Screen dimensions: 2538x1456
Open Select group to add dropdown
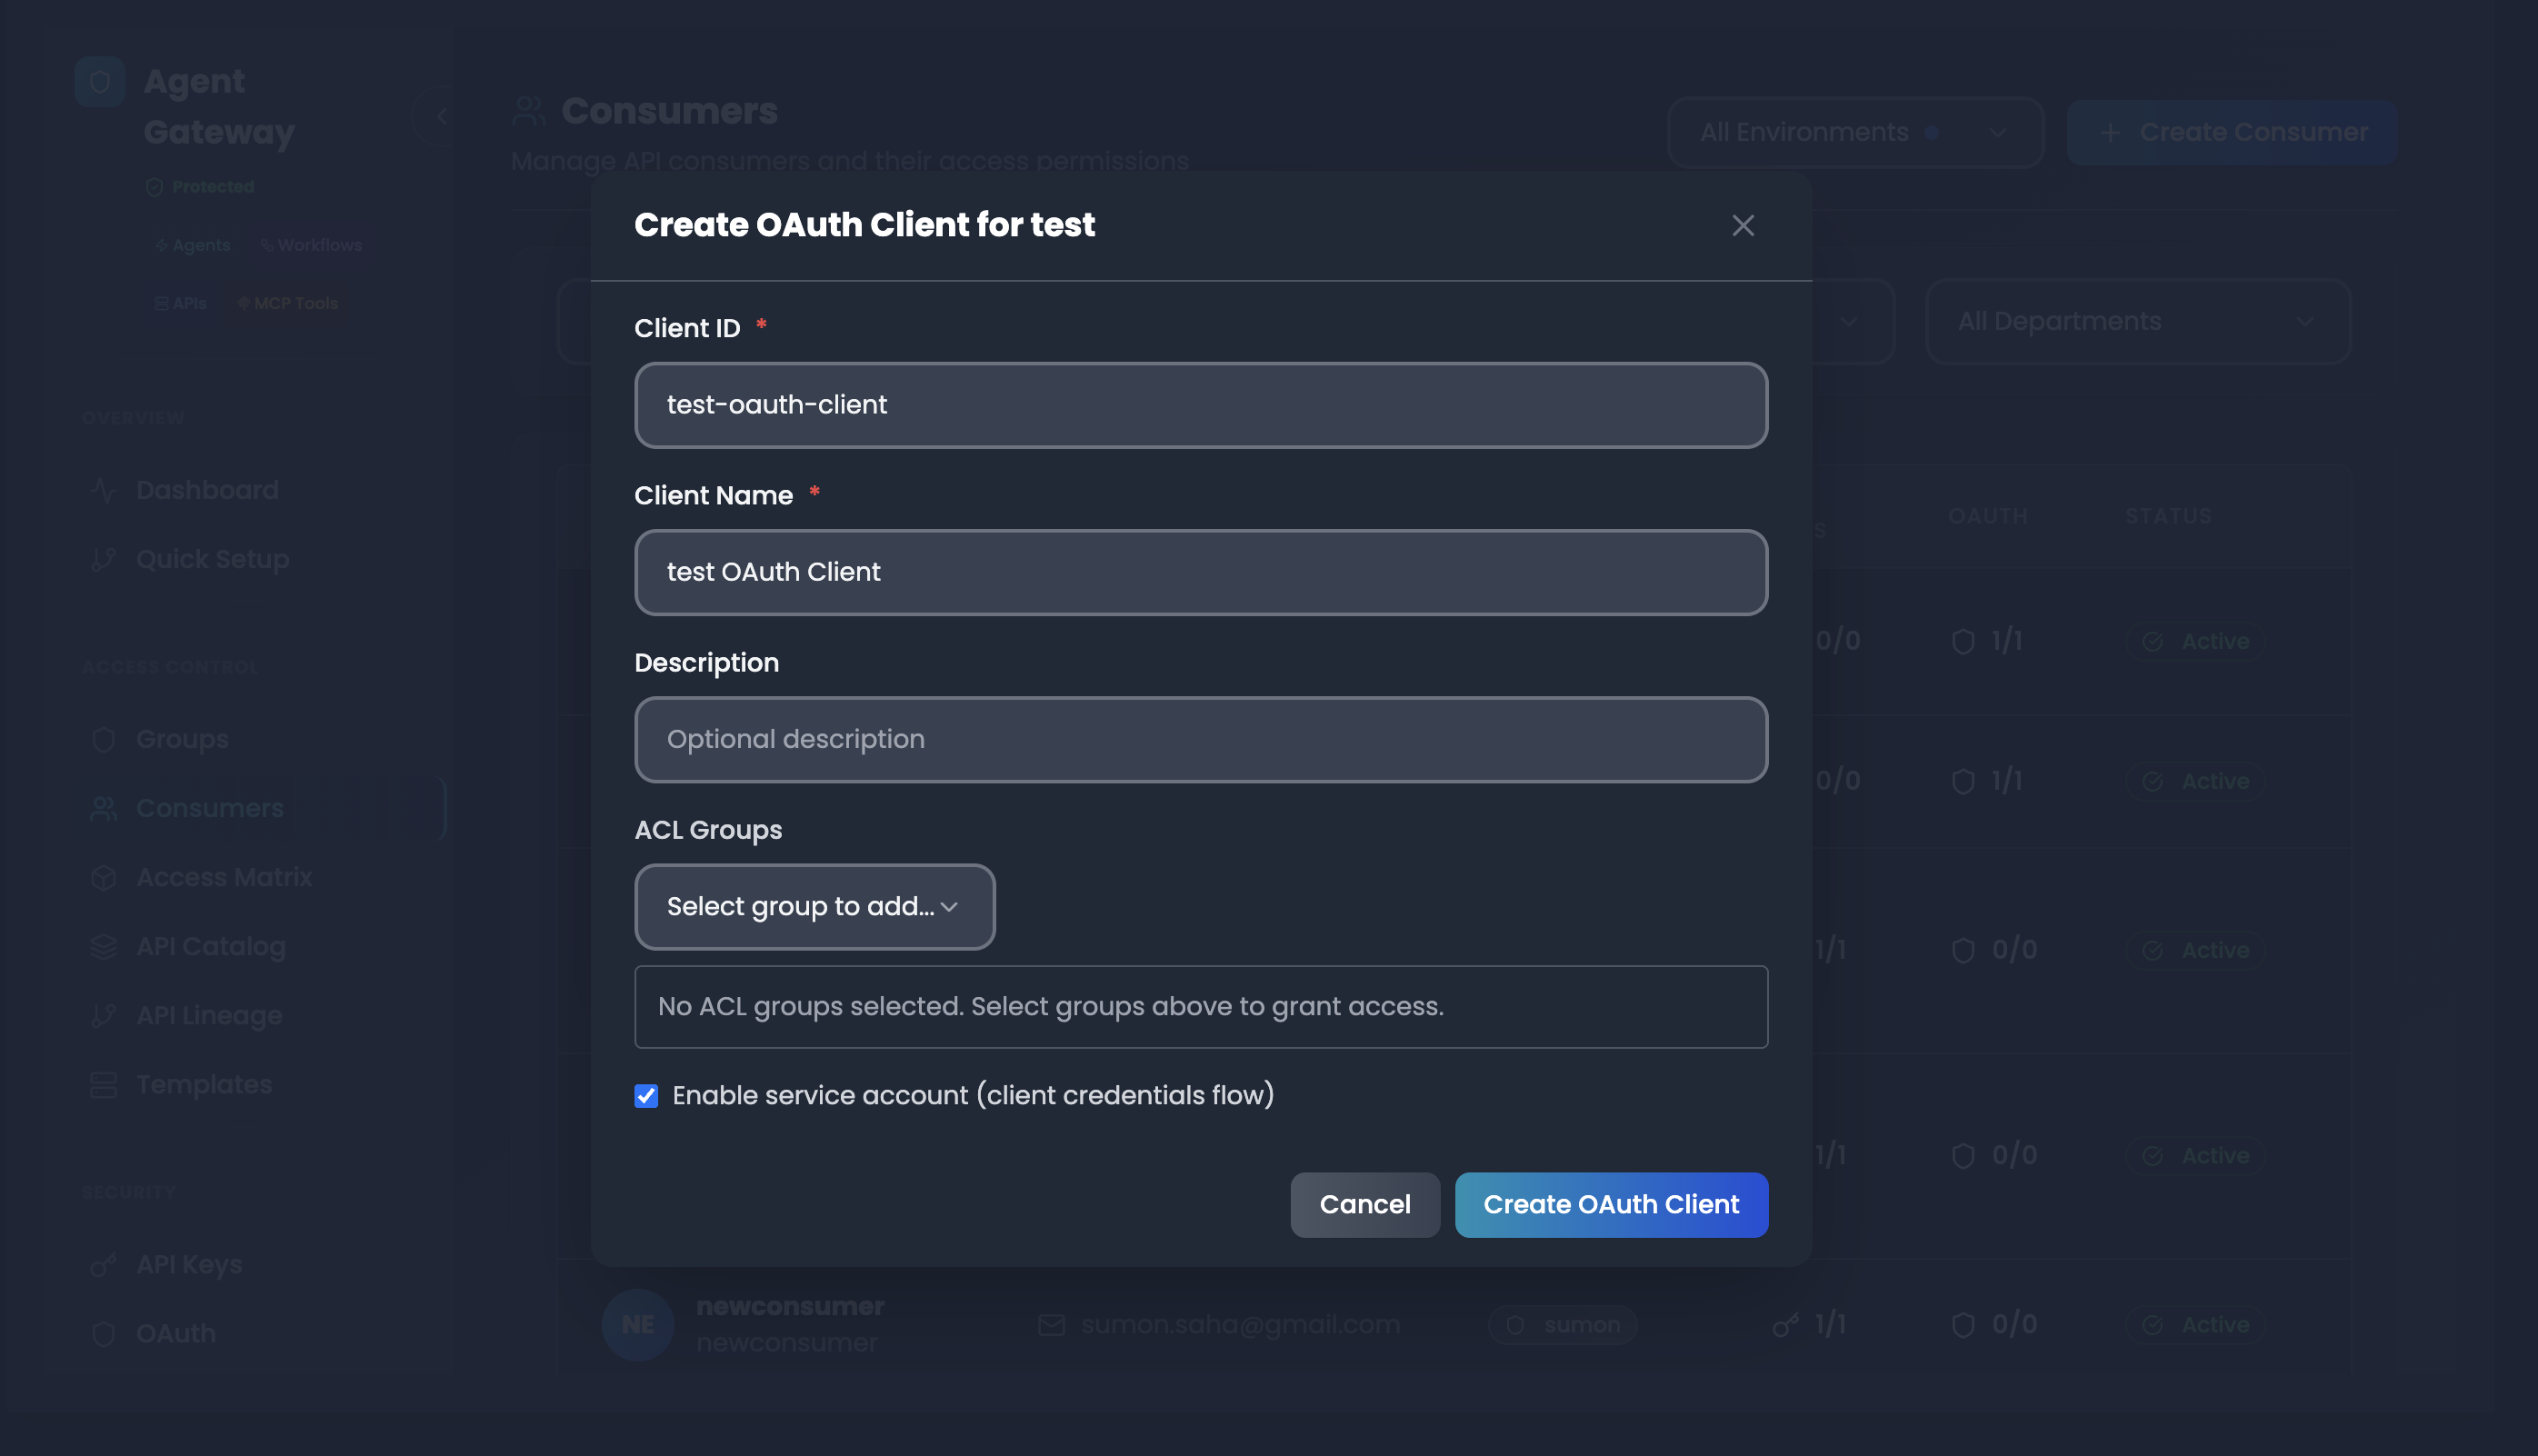click(814, 907)
